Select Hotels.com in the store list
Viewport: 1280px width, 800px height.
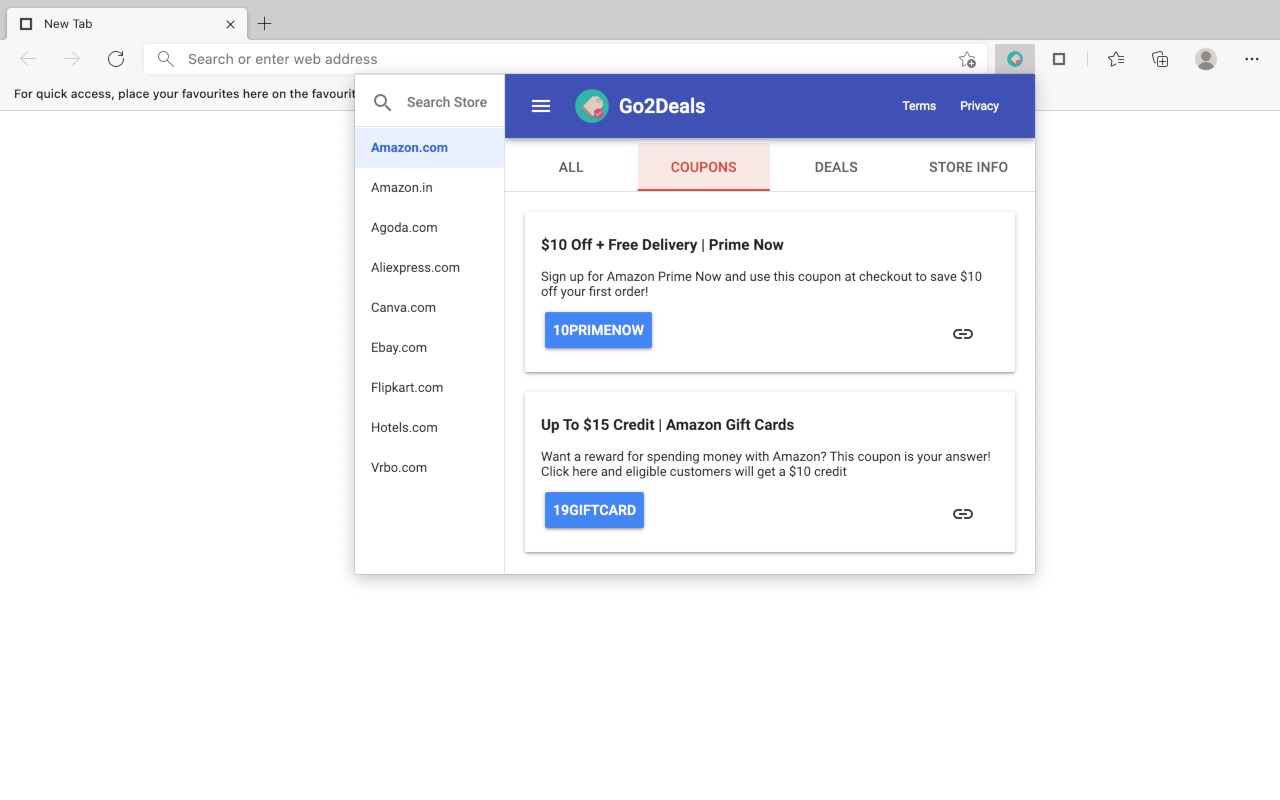click(x=430, y=427)
